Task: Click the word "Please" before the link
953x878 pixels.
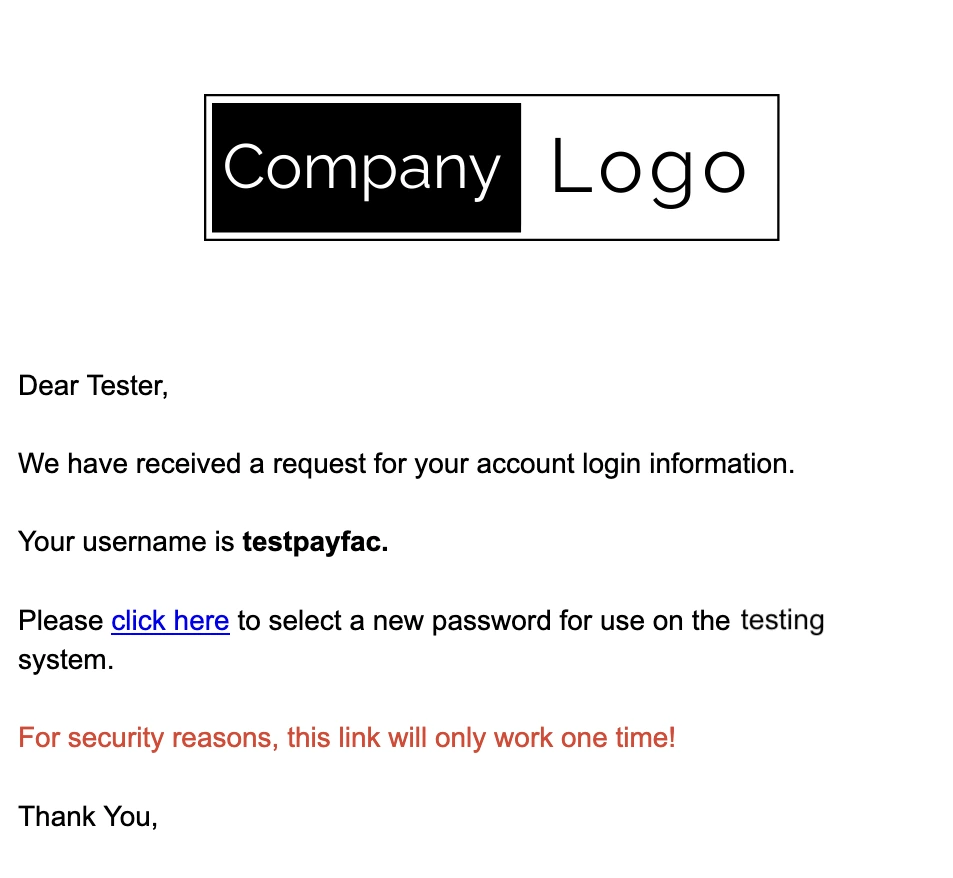Action: [x=61, y=621]
